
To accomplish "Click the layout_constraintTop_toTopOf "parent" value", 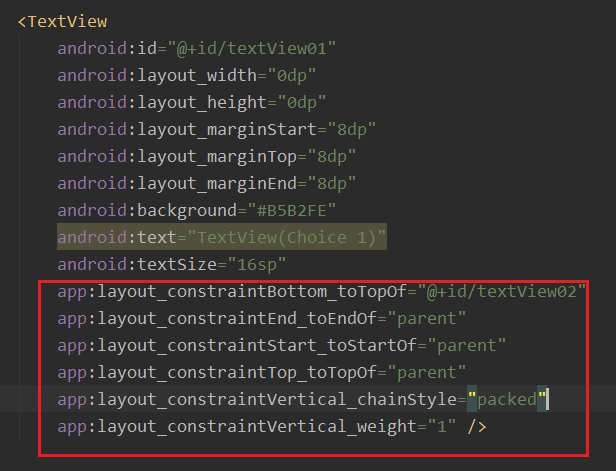I will click(427, 372).
